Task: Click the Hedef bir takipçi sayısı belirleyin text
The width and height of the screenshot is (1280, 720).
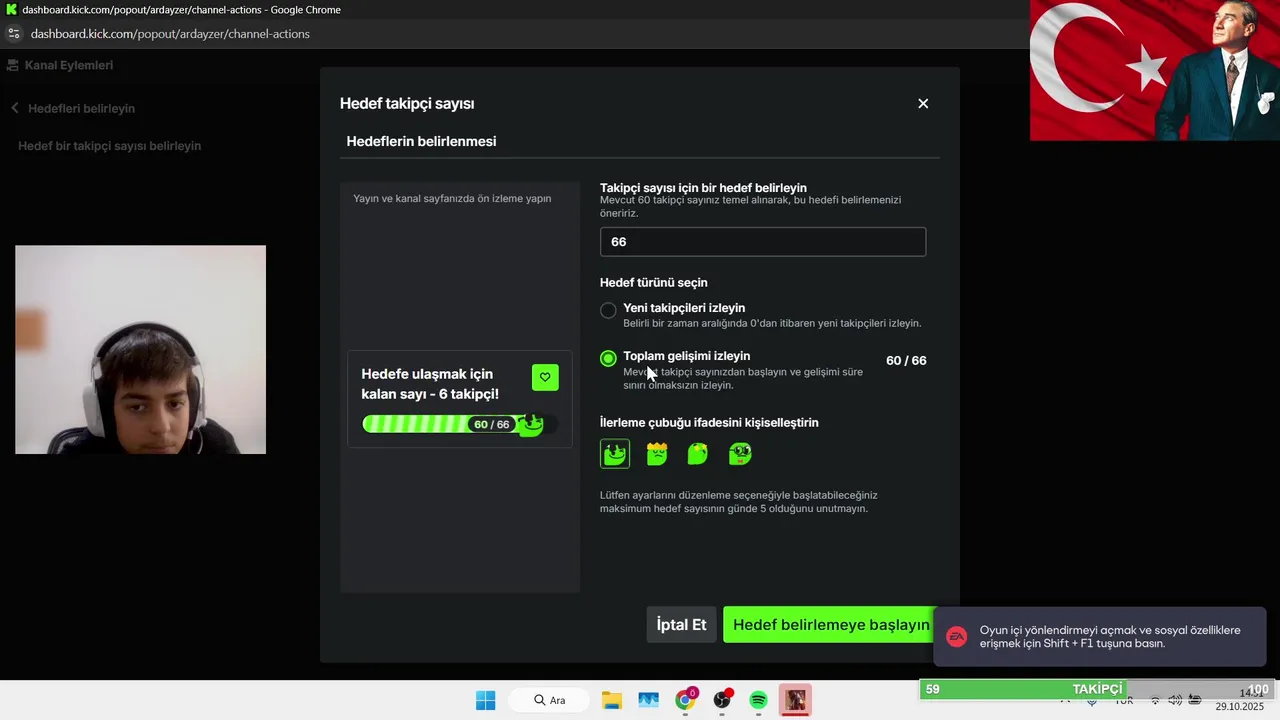Action: coord(110,146)
